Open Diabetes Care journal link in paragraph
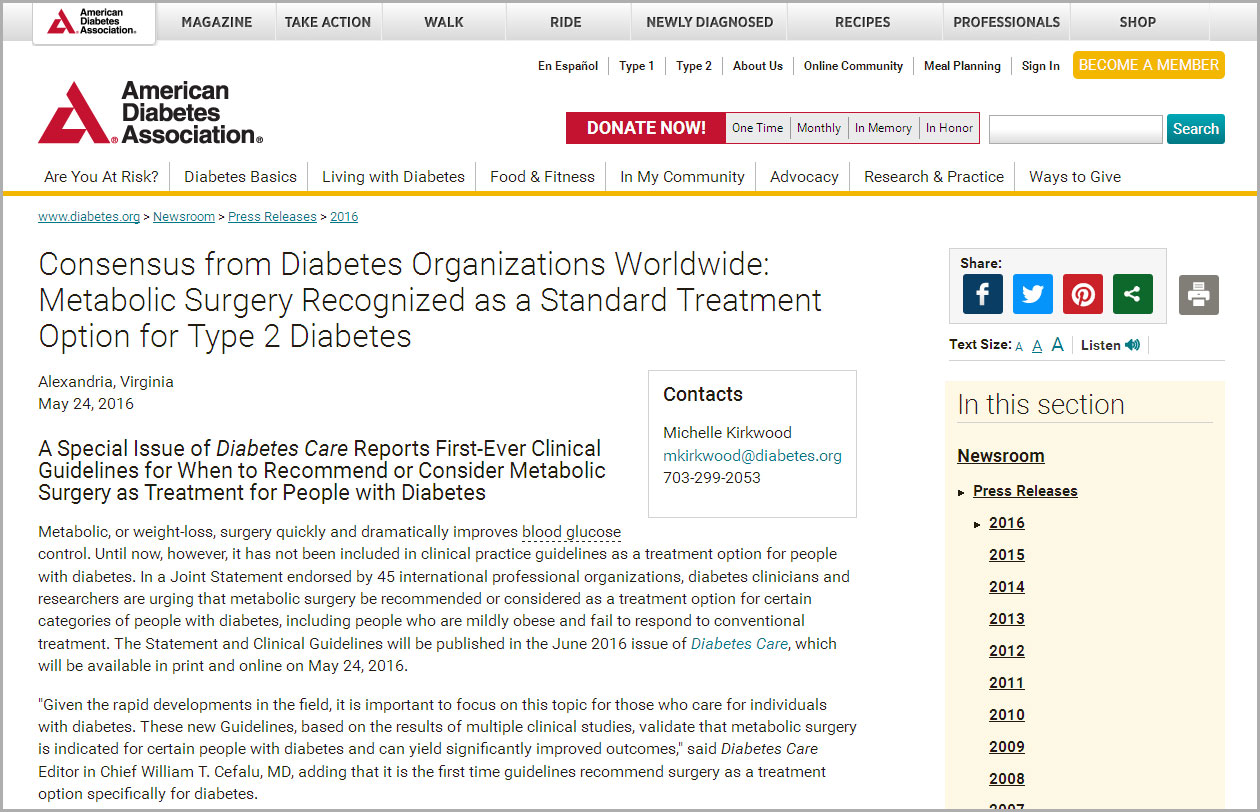 click(739, 644)
